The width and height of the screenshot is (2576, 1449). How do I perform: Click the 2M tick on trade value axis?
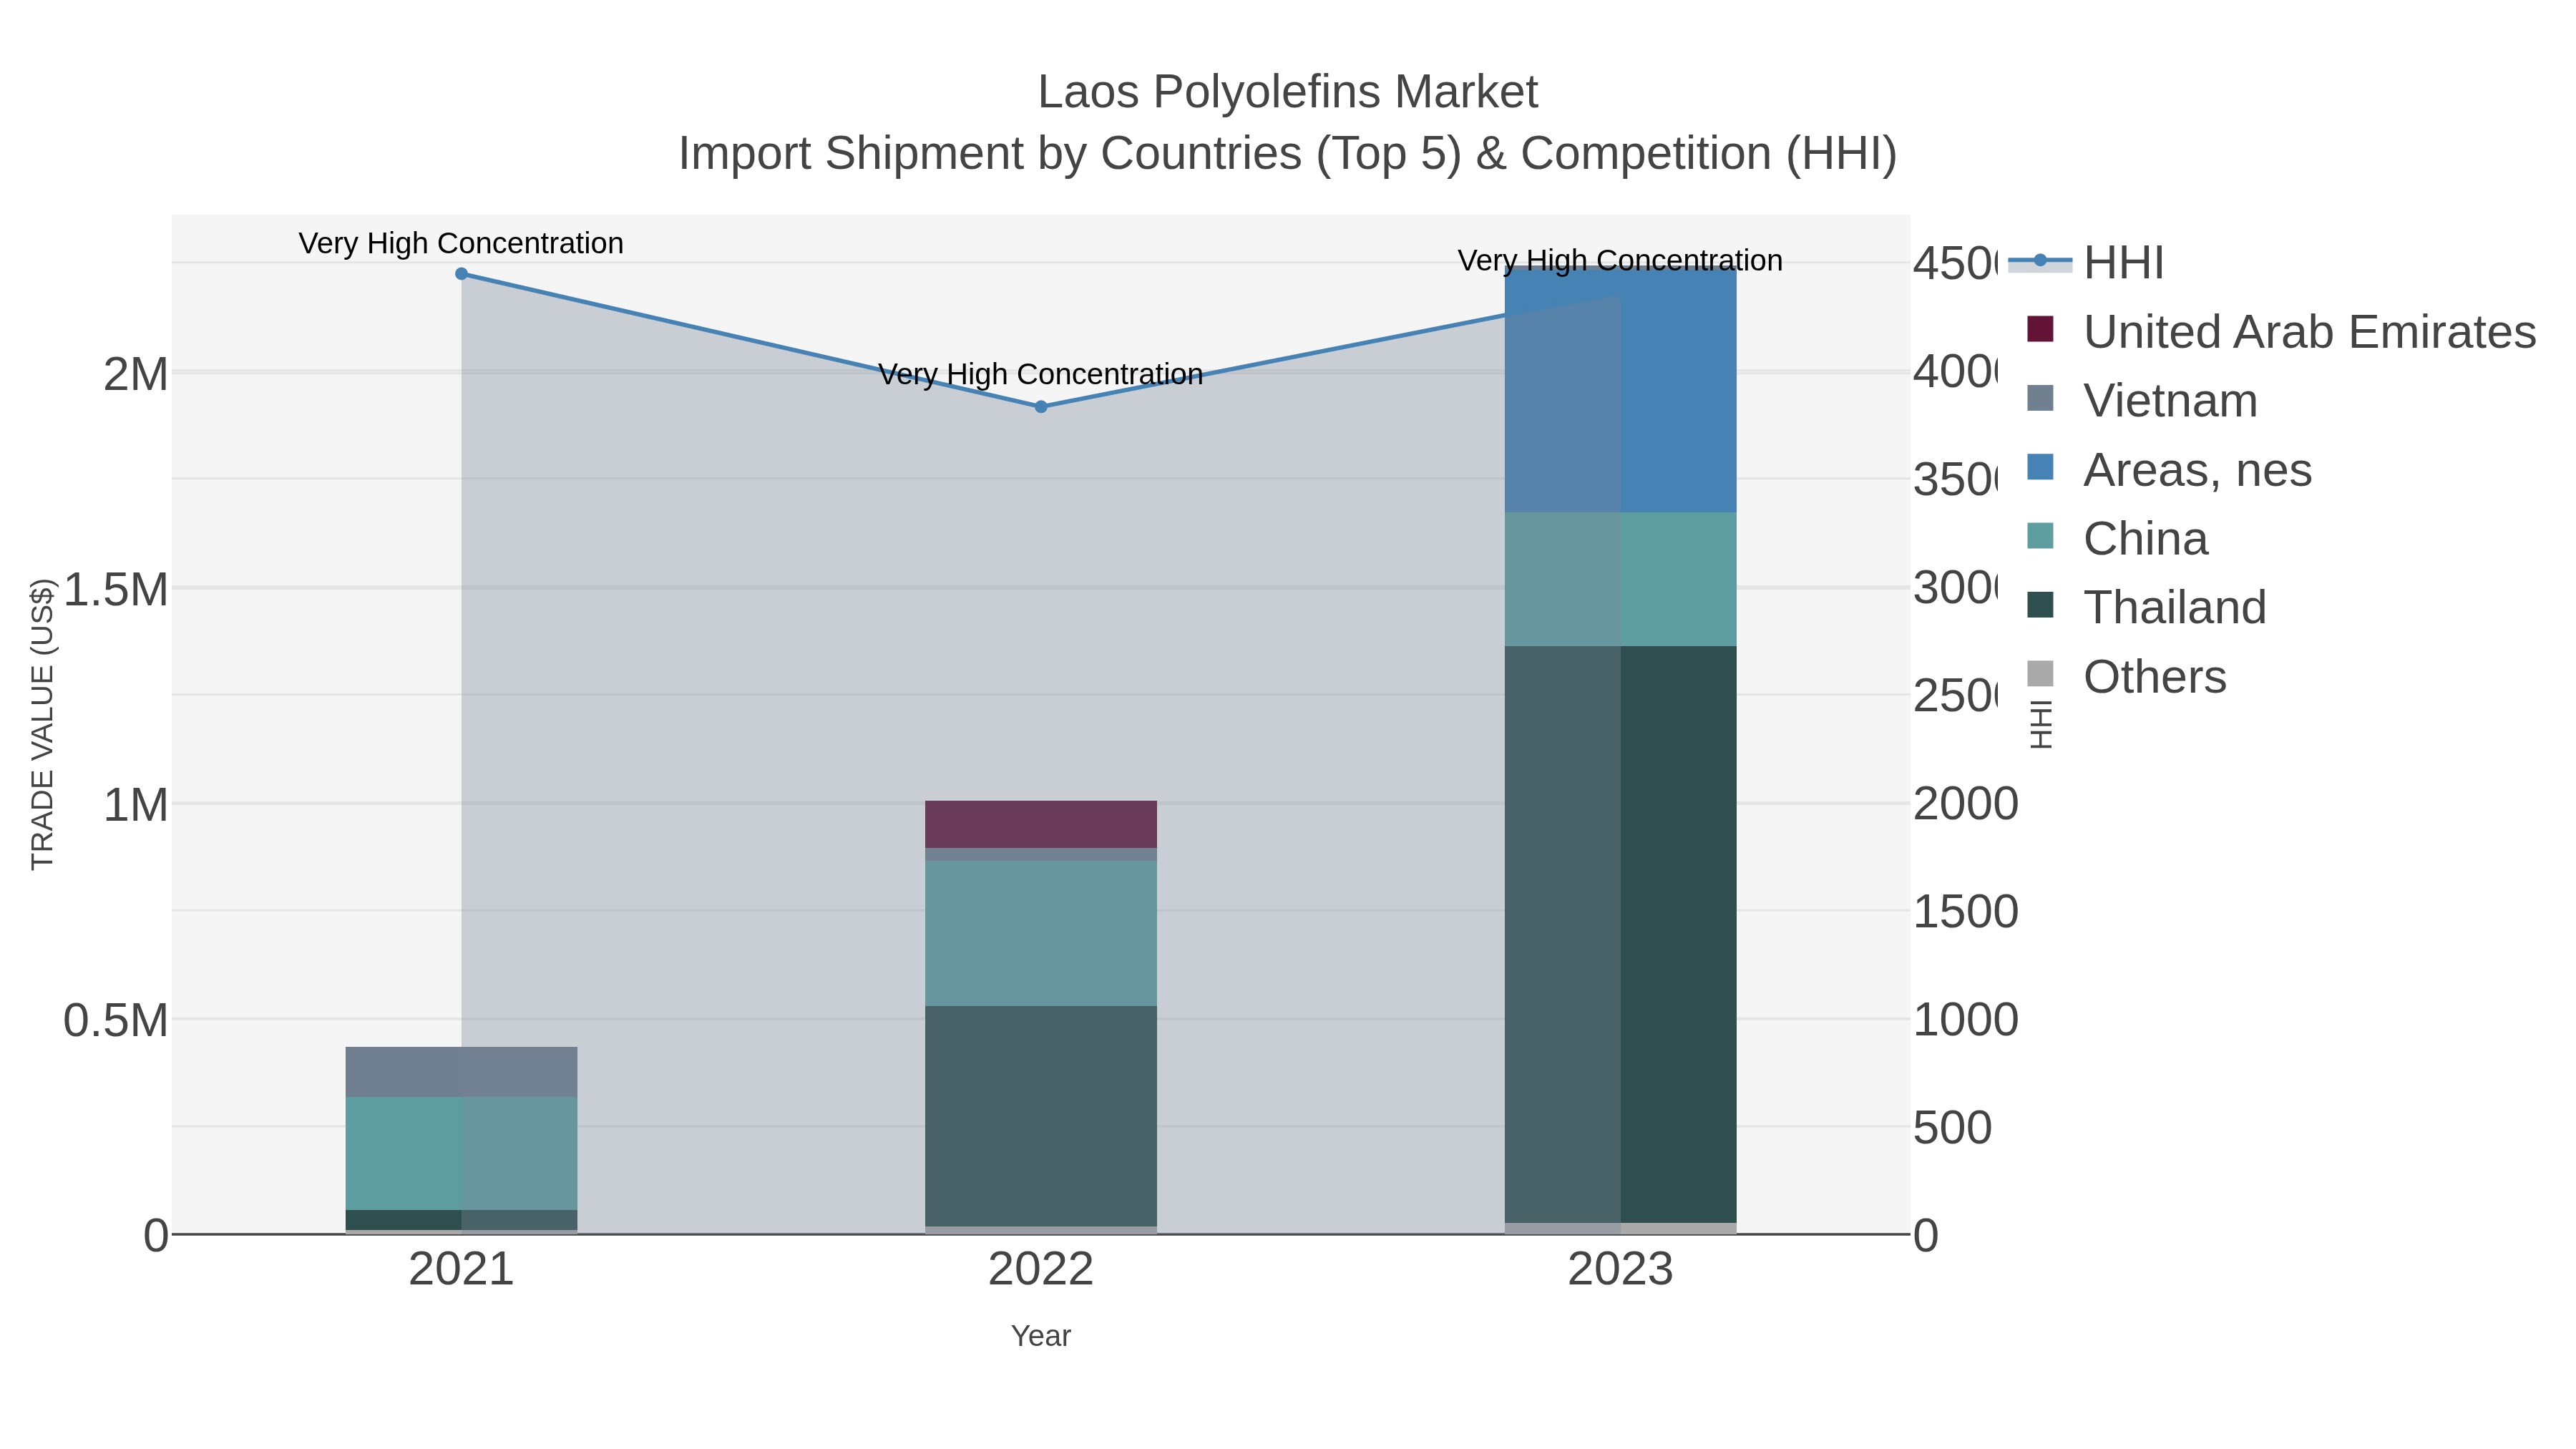point(136,375)
